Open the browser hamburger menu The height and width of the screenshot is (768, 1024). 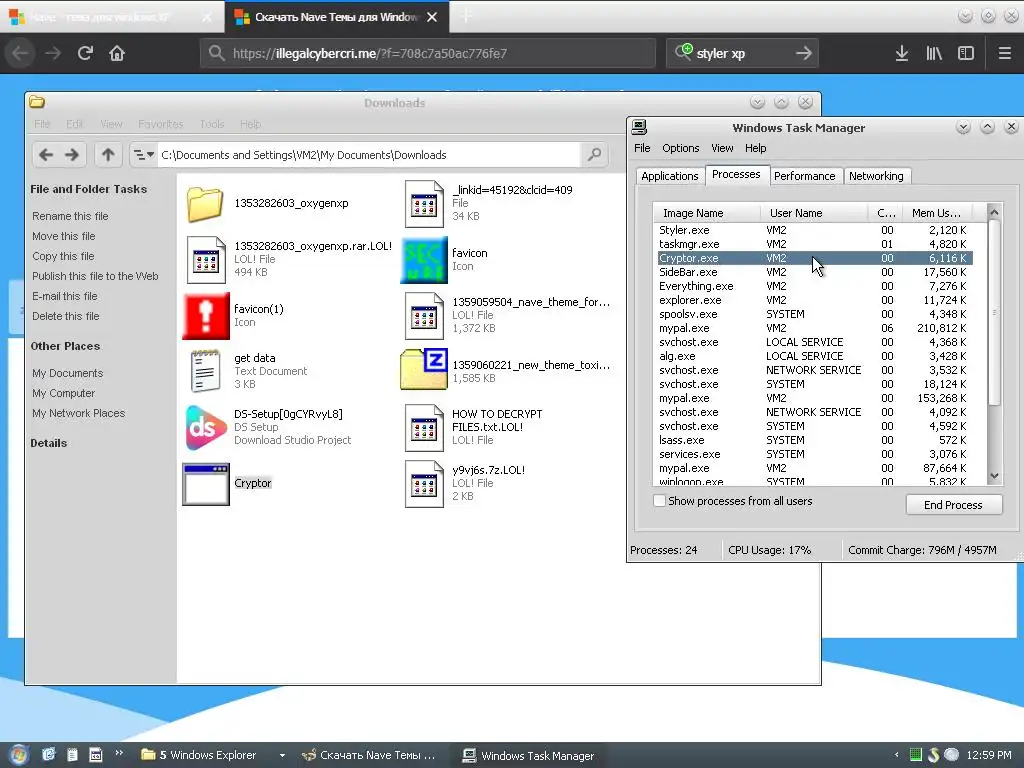click(x=1004, y=53)
